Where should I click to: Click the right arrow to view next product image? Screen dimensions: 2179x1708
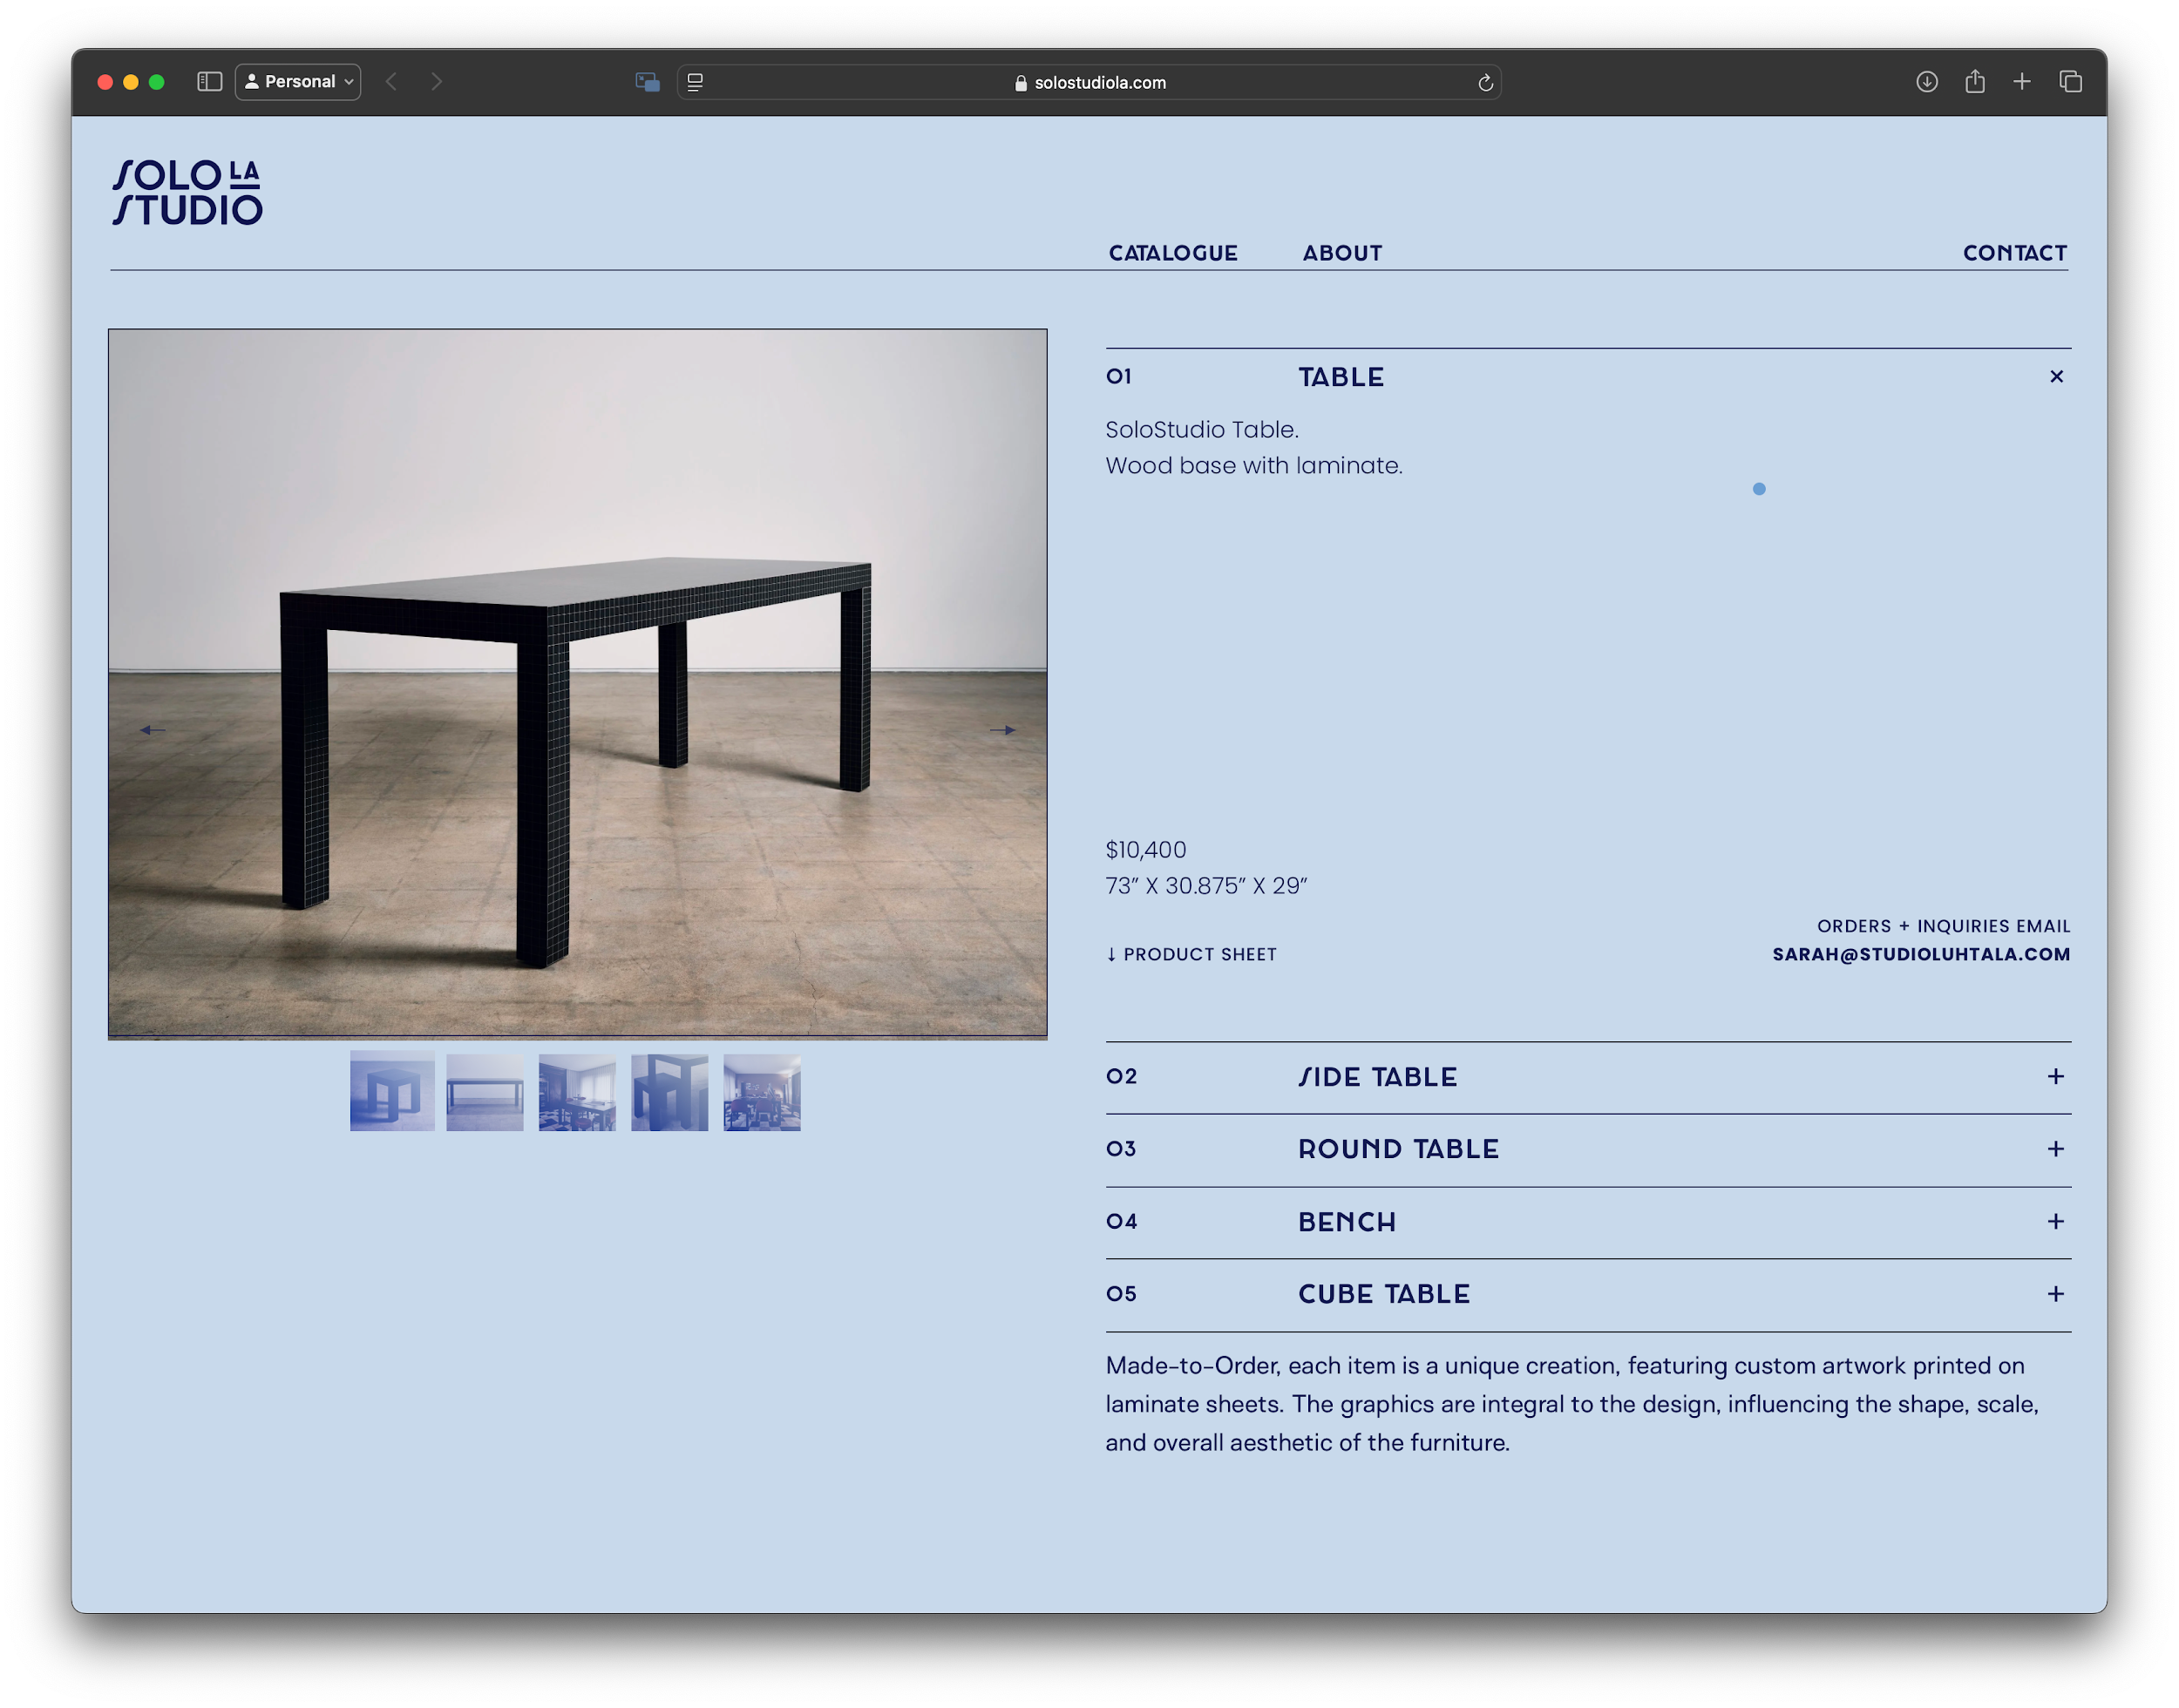click(x=1005, y=729)
